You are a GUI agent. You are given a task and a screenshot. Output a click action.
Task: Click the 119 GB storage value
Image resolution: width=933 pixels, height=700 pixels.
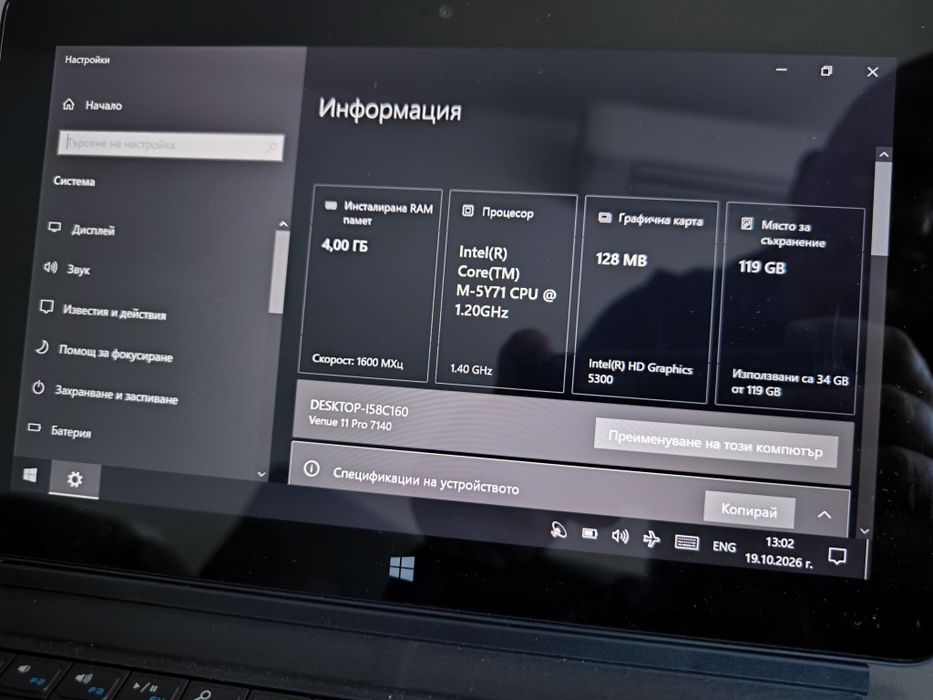[762, 267]
